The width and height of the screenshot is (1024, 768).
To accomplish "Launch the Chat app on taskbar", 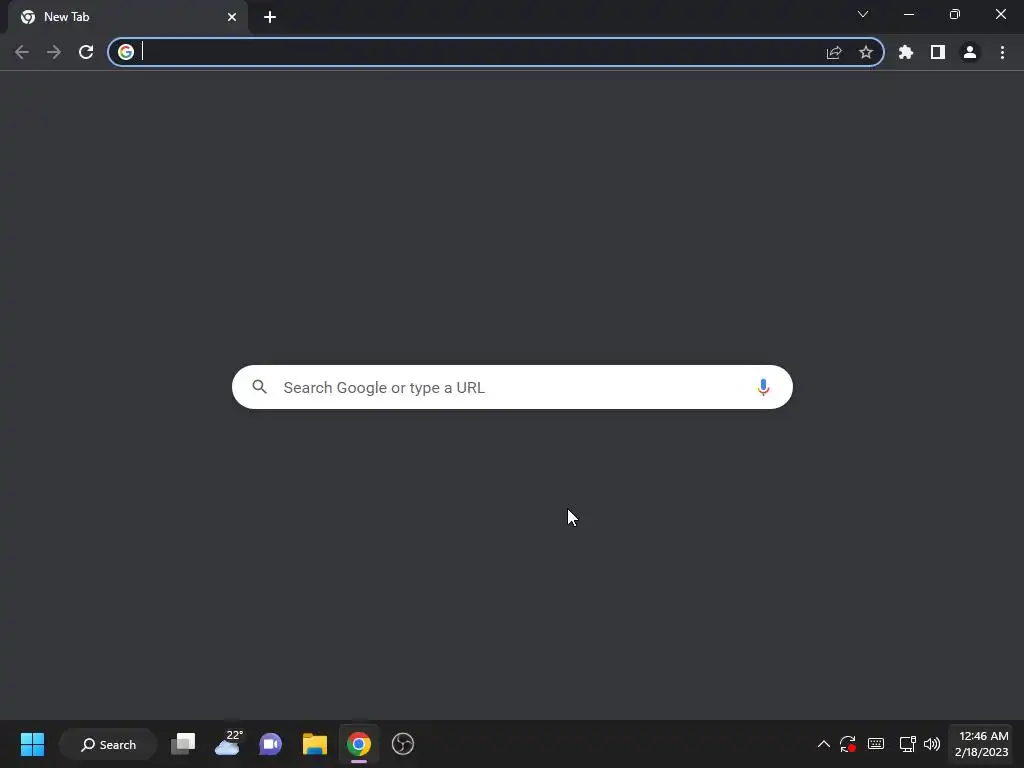I will click(270, 744).
